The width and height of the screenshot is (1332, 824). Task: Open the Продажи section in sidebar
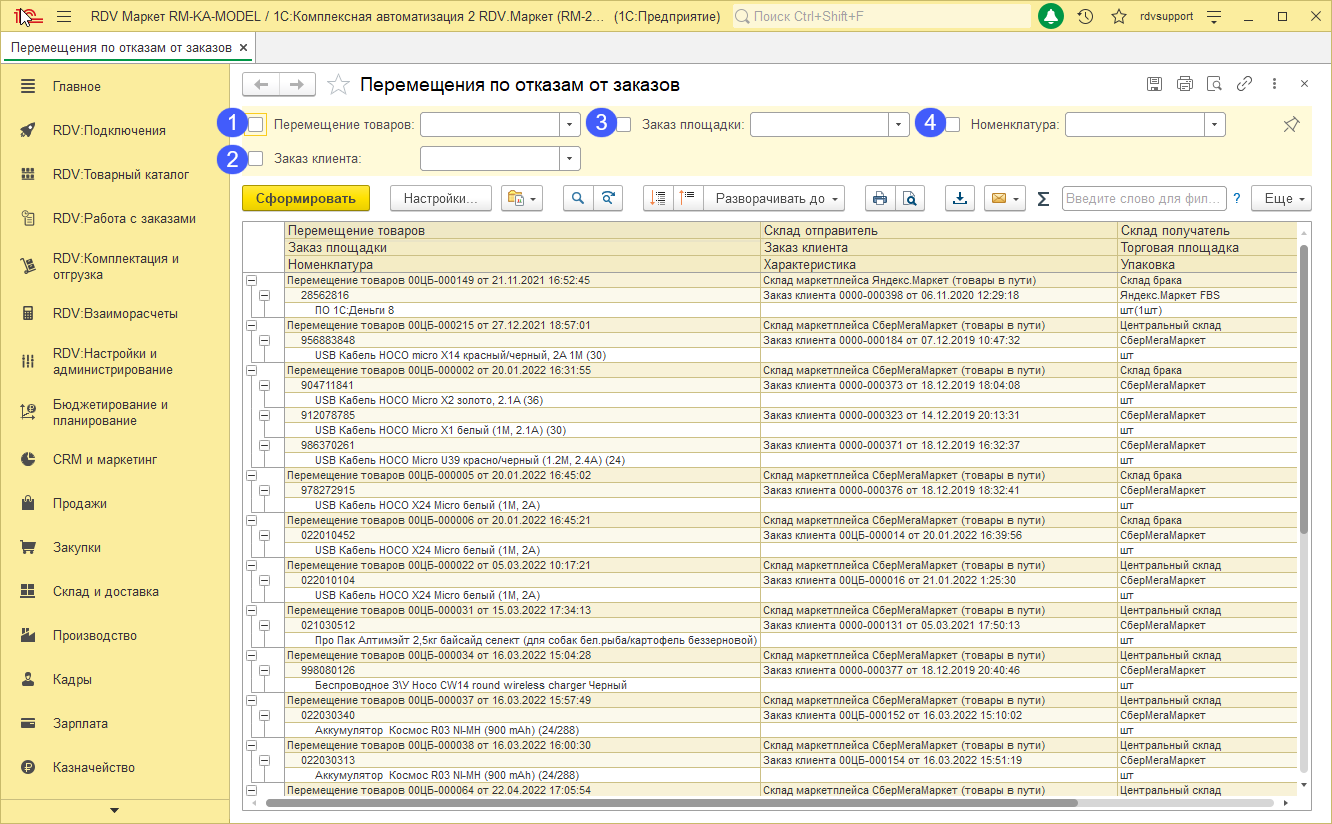(x=80, y=504)
